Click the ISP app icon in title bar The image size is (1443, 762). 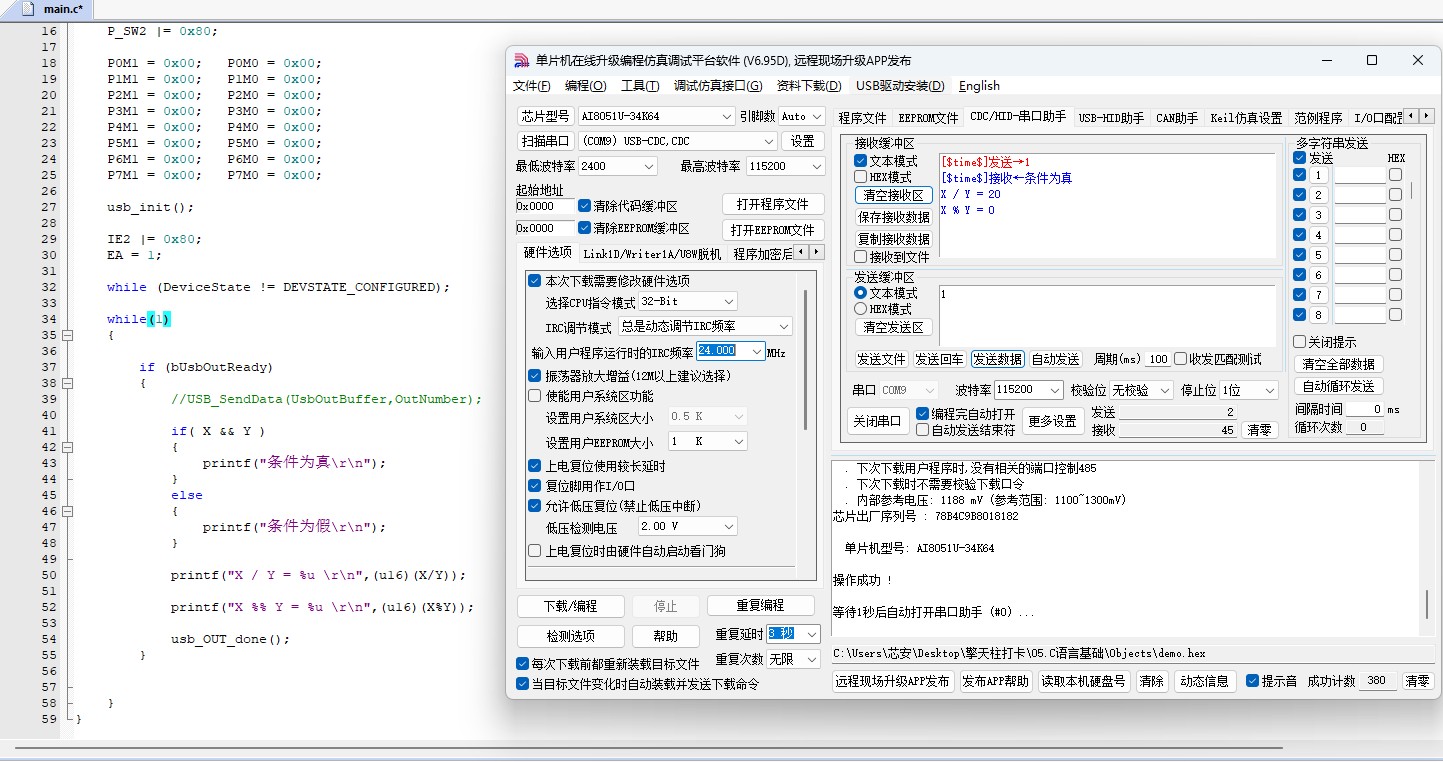tap(521, 60)
